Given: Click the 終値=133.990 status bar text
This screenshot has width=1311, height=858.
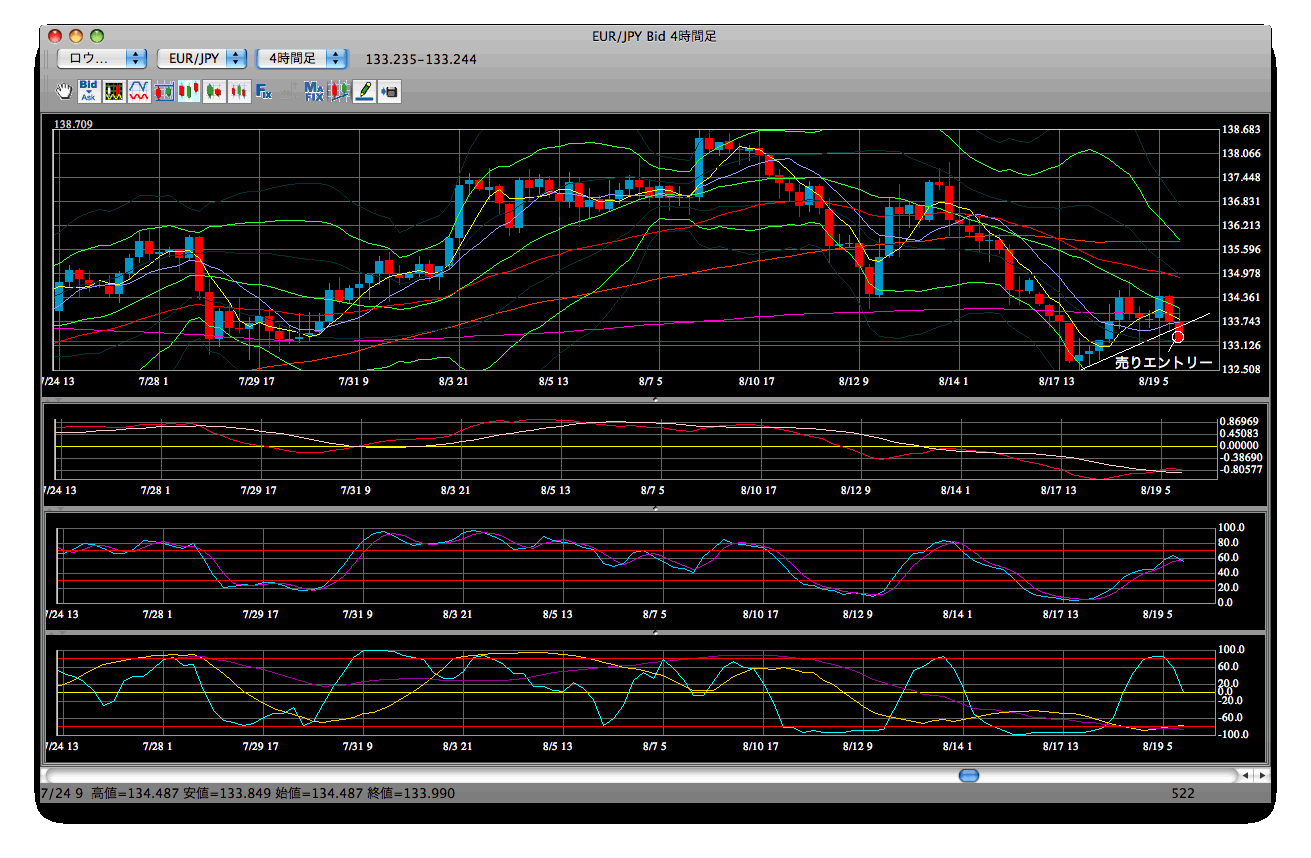Looking at the screenshot, I should tap(411, 793).
